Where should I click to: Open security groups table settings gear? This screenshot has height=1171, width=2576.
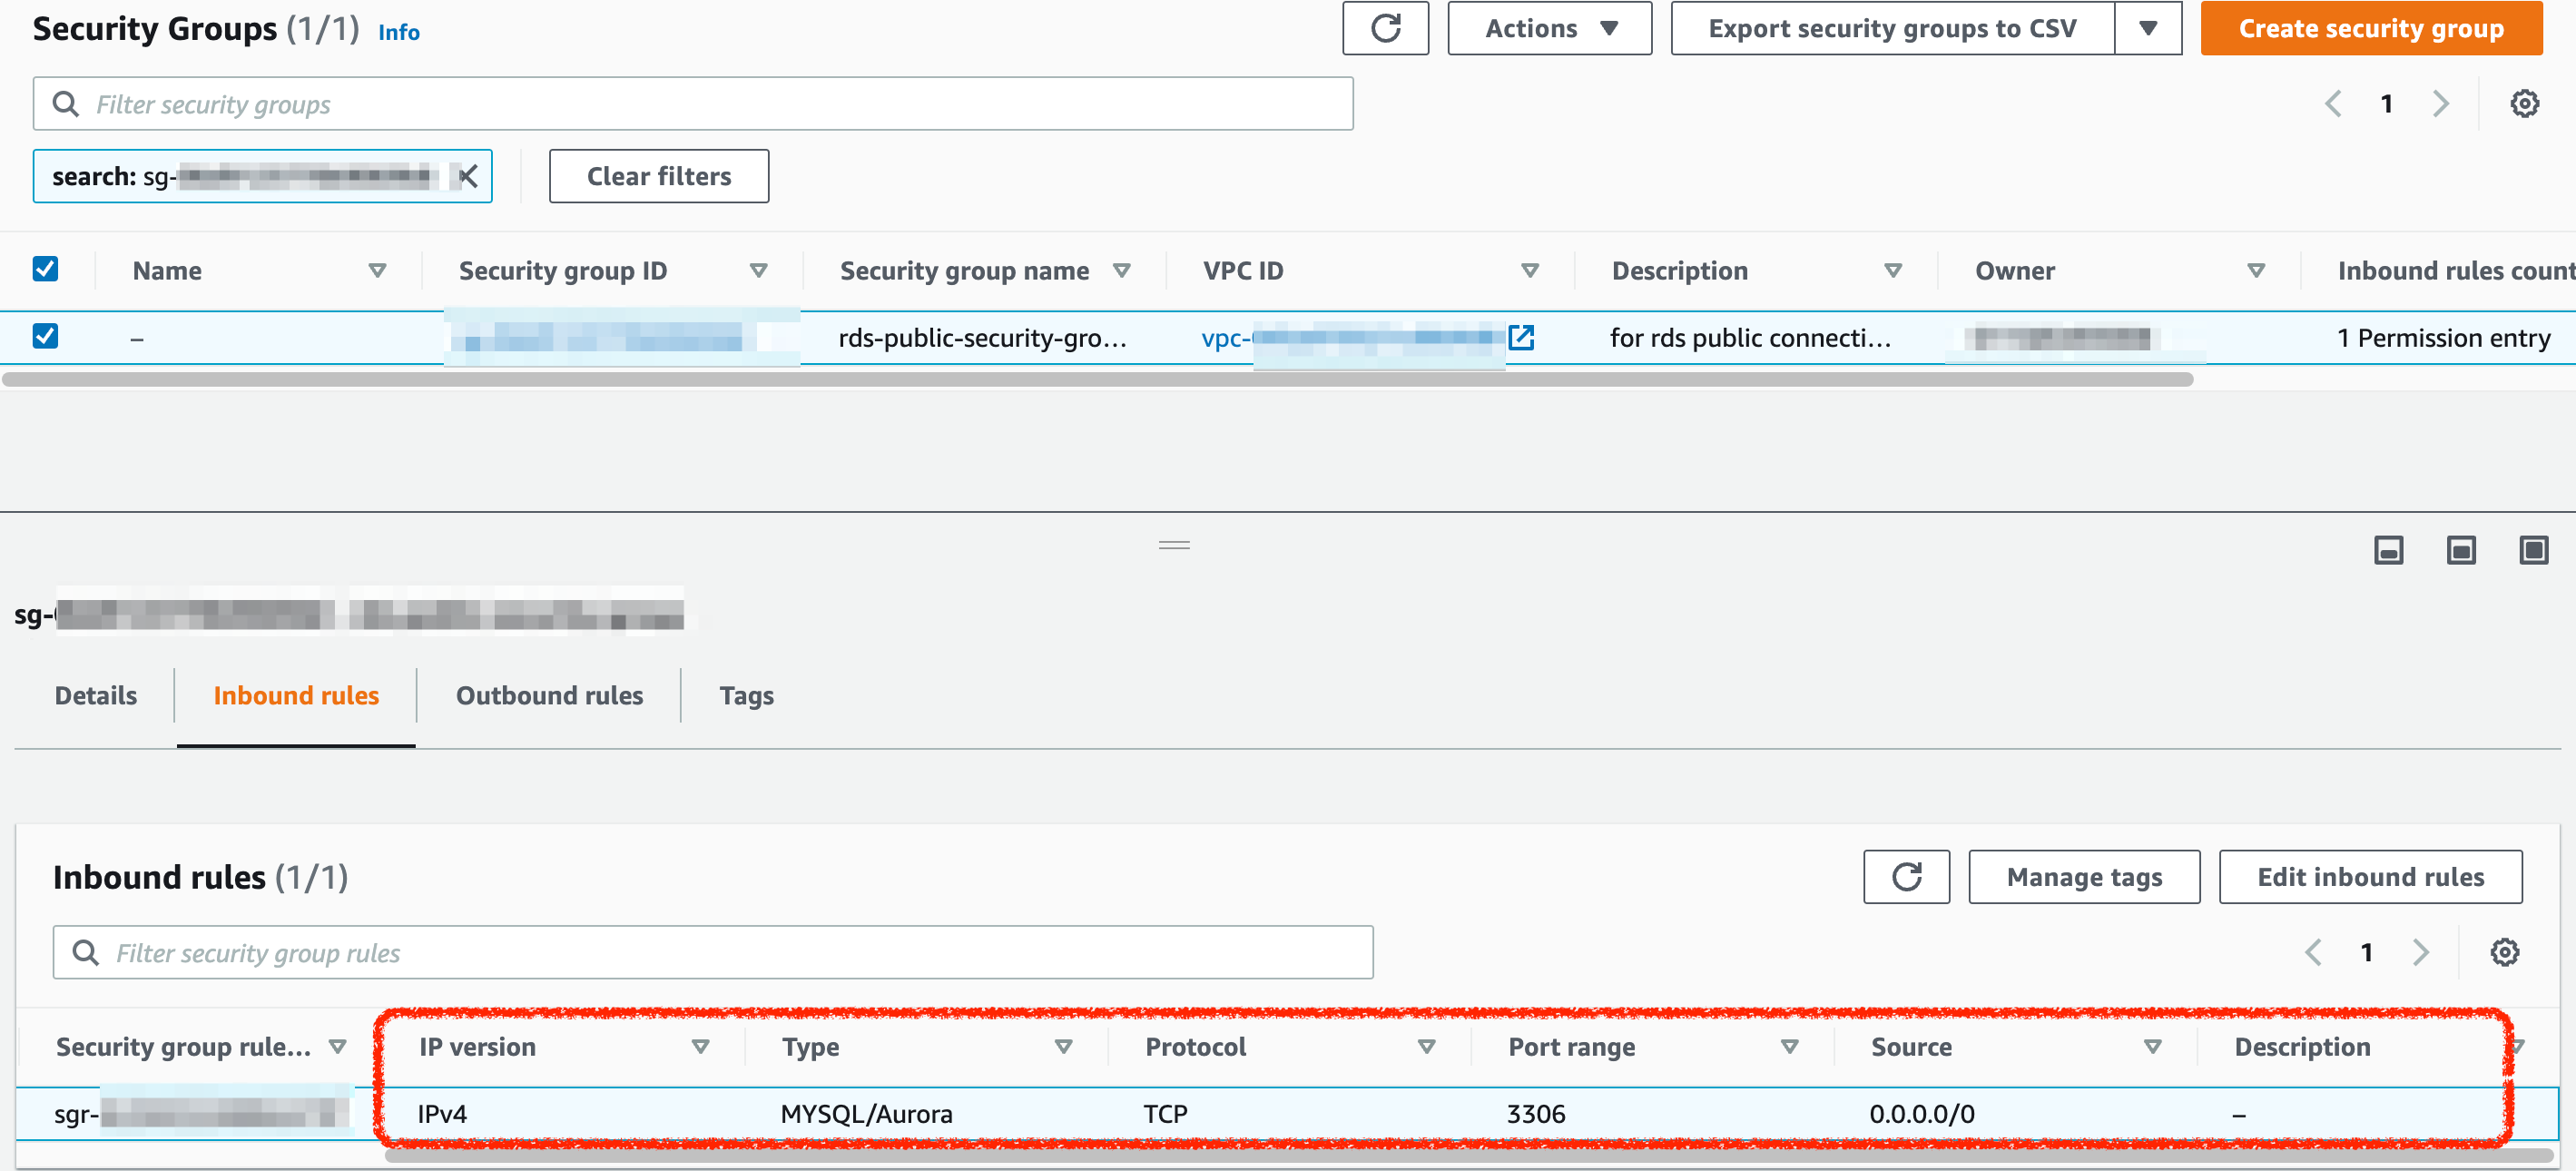coord(2524,104)
